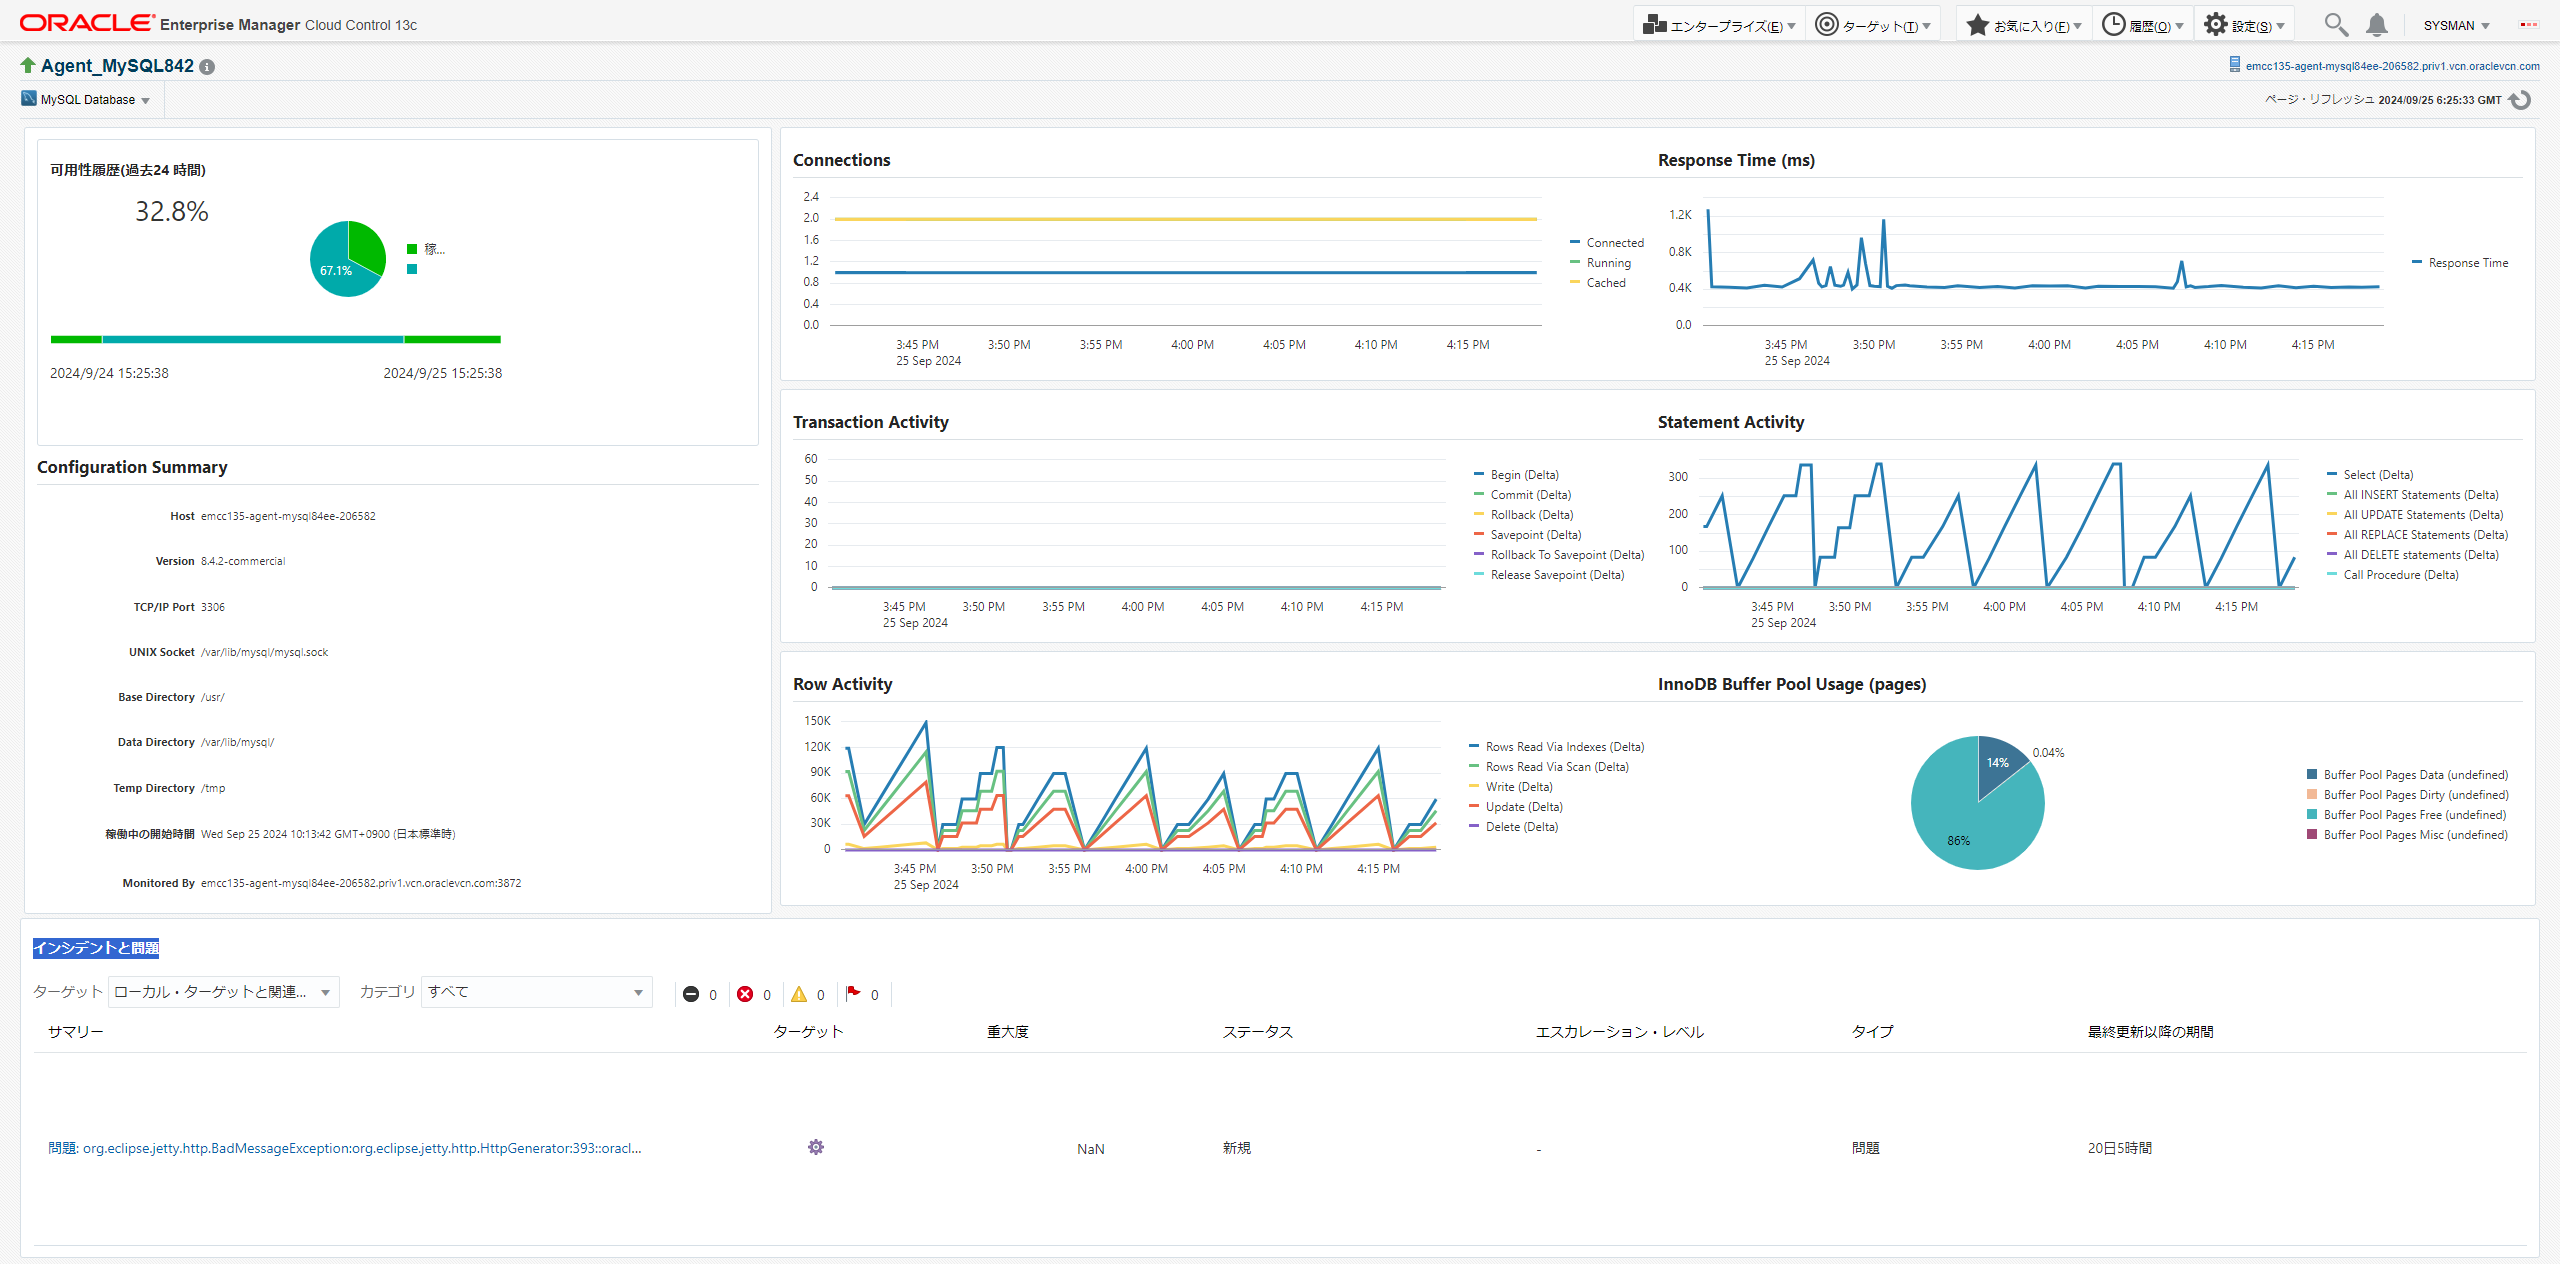Click the MySQL Database target icon

(x=29, y=98)
